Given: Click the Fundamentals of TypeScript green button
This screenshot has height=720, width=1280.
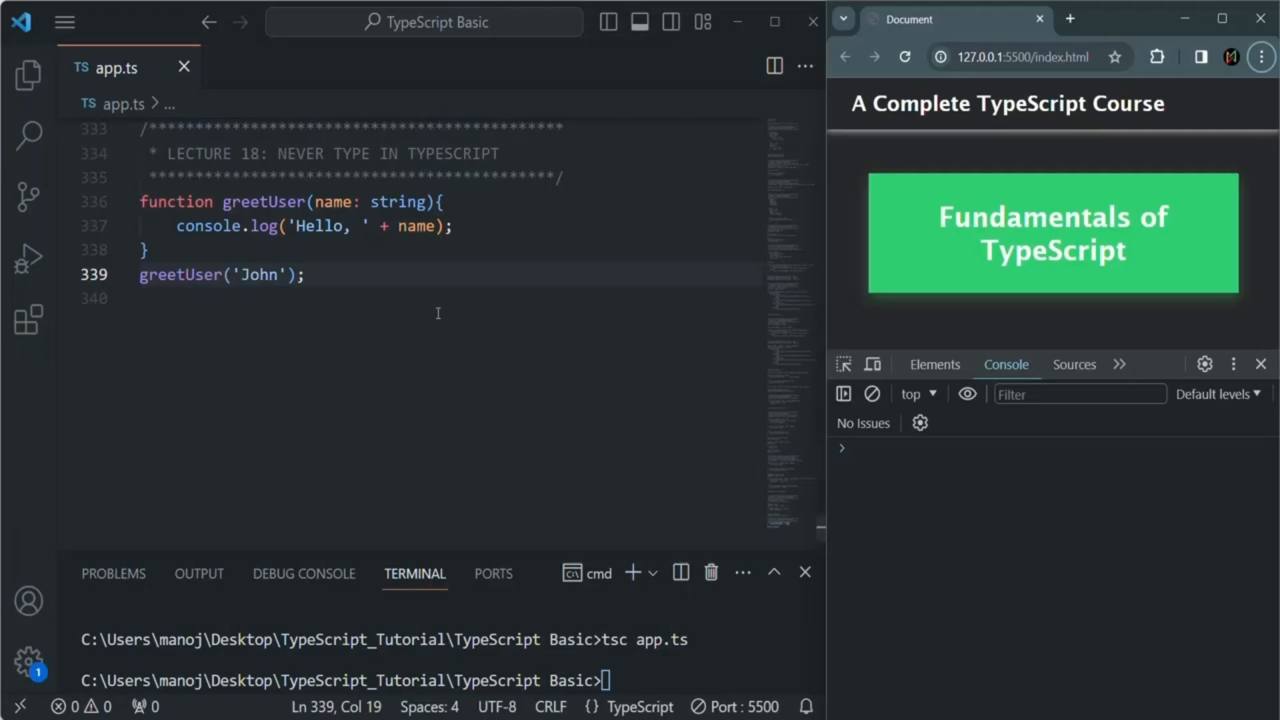Looking at the screenshot, I should pos(1053,233).
